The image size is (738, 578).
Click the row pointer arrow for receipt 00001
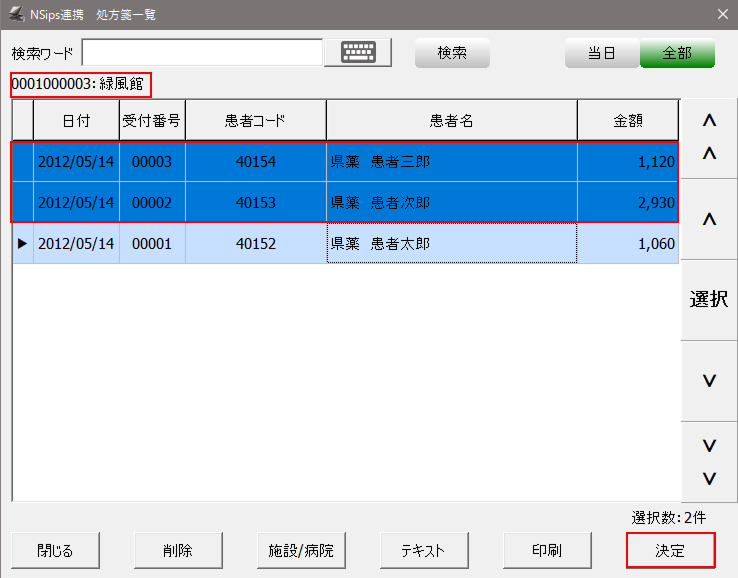pos(22,243)
